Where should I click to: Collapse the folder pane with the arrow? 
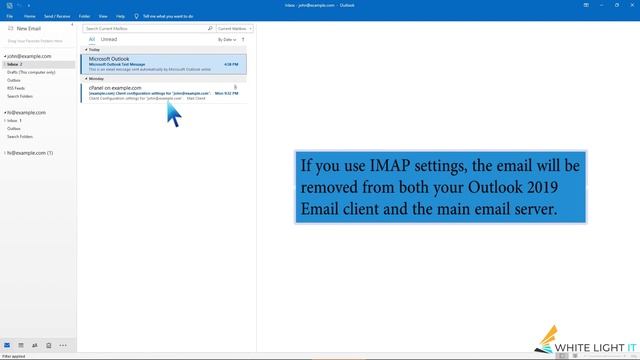(72, 25)
